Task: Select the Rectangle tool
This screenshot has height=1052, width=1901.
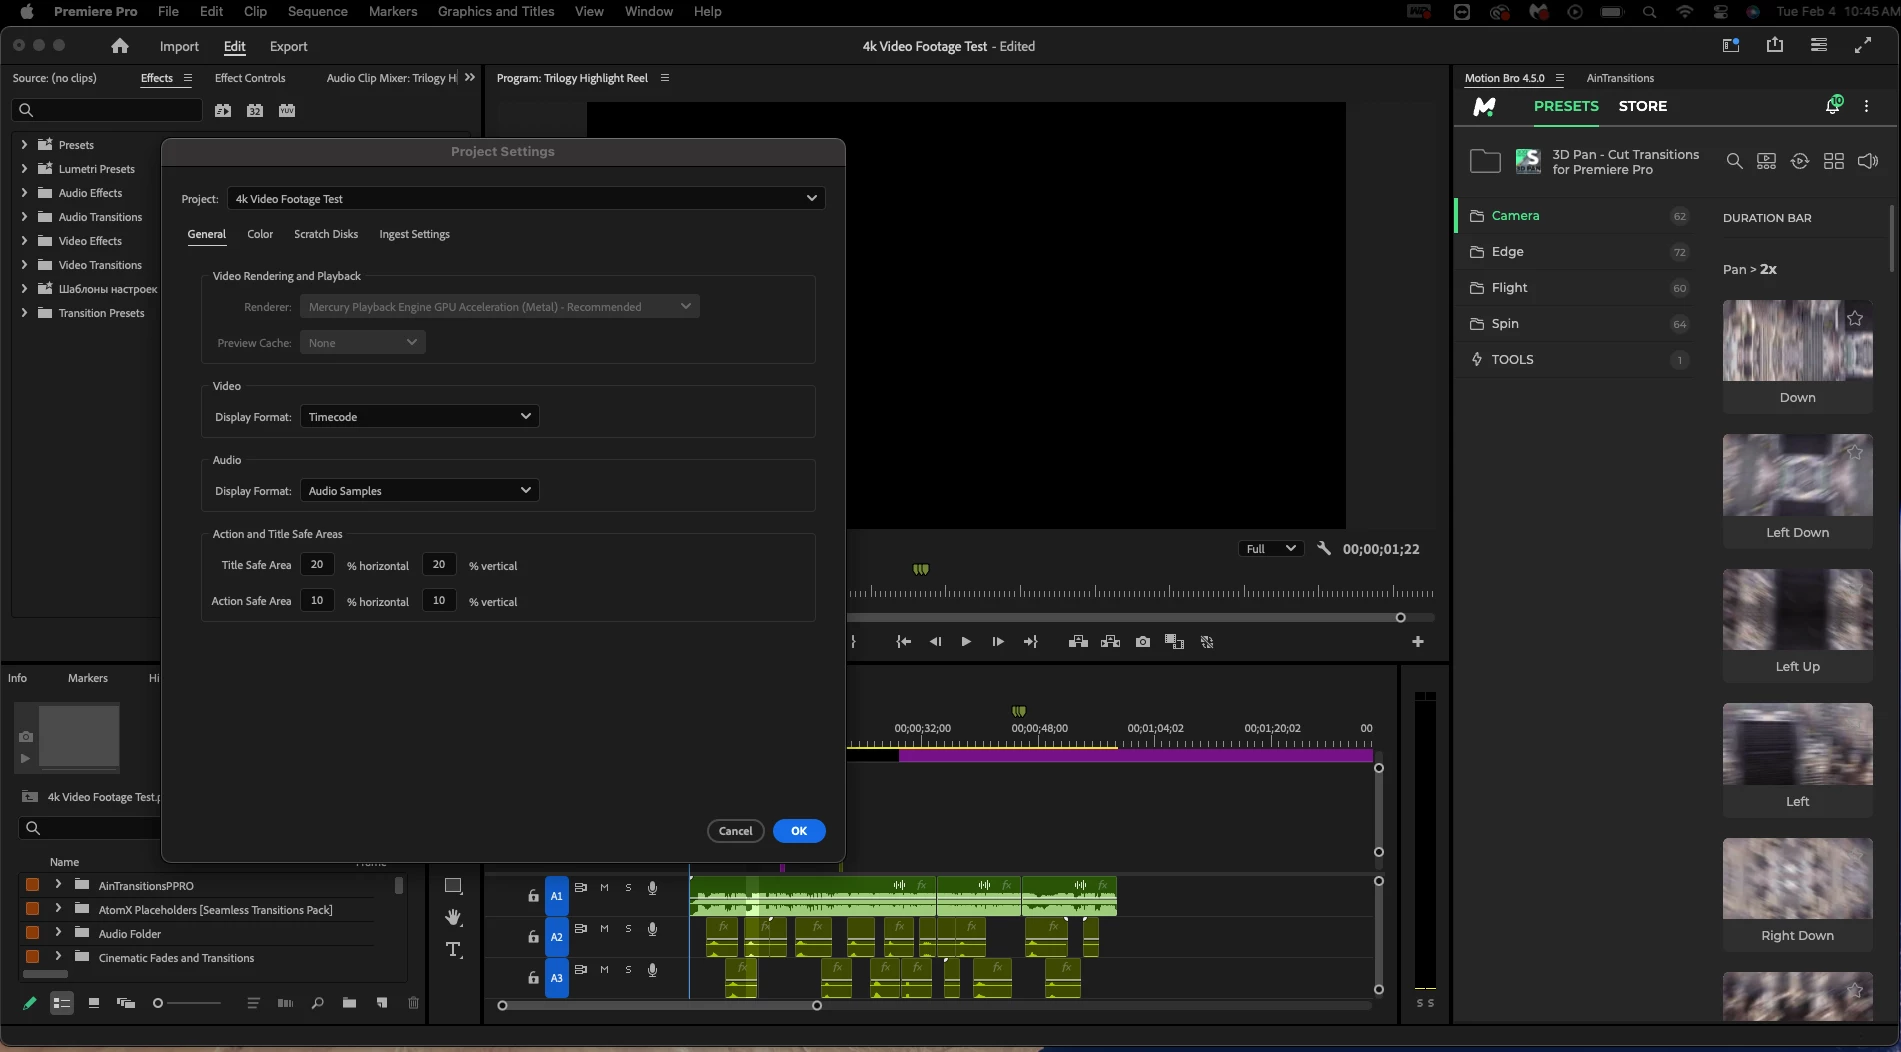Action: [453, 886]
